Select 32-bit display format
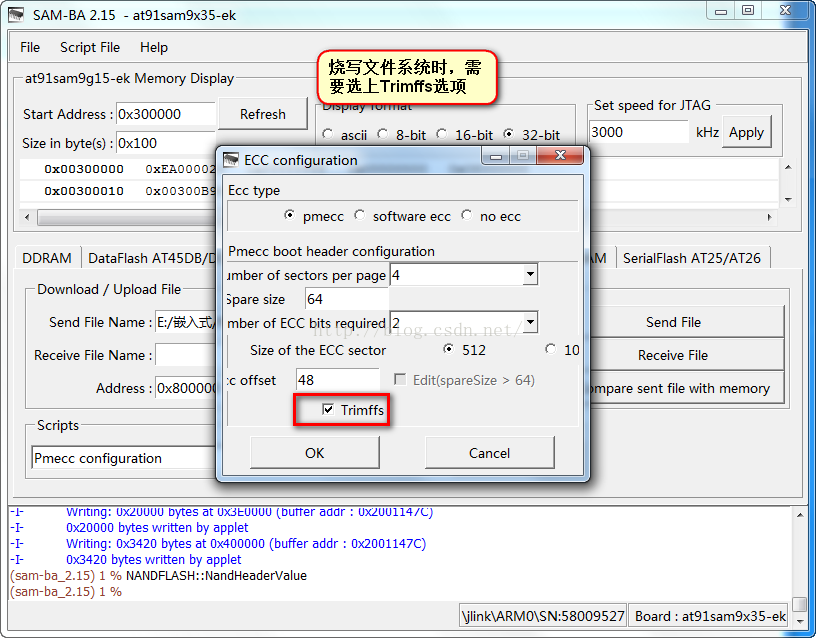The width and height of the screenshot is (816, 638). 508,134
